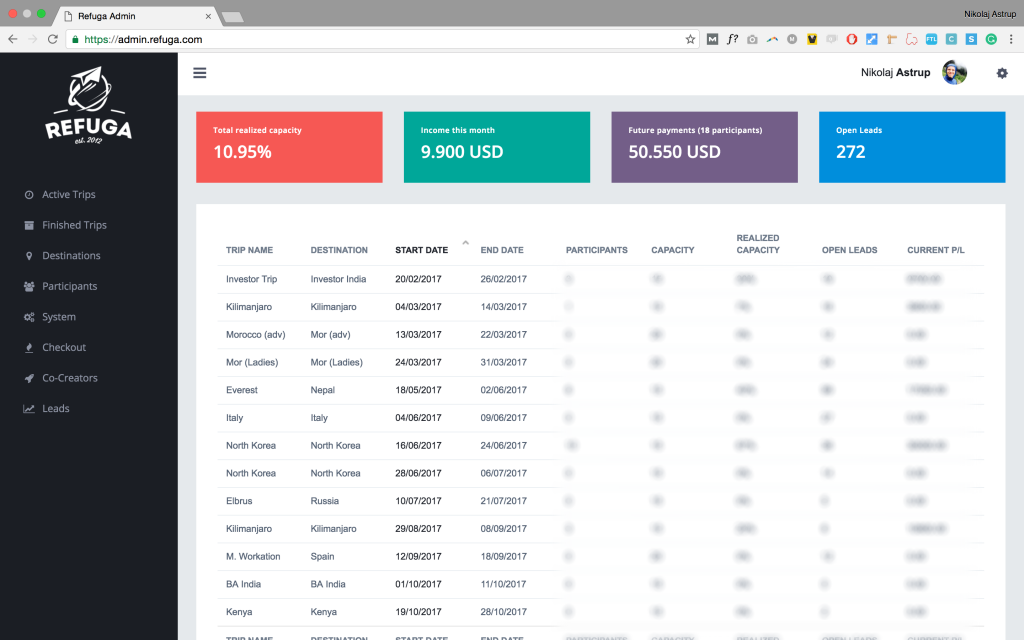Open the blue S browser extension

click(x=971, y=39)
